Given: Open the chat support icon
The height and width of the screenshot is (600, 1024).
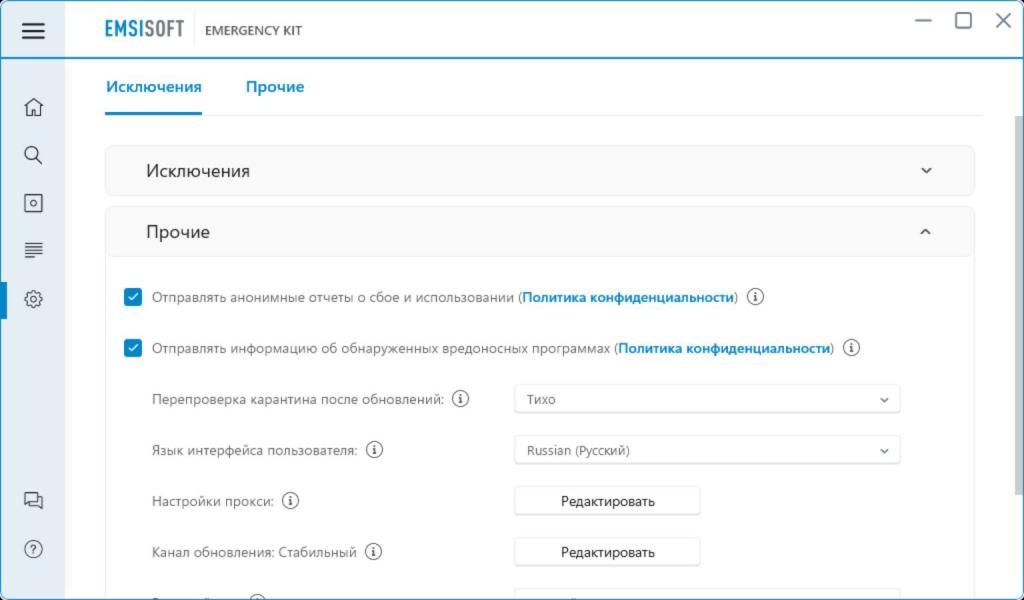Looking at the screenshot, I should [x=33, y=501].
